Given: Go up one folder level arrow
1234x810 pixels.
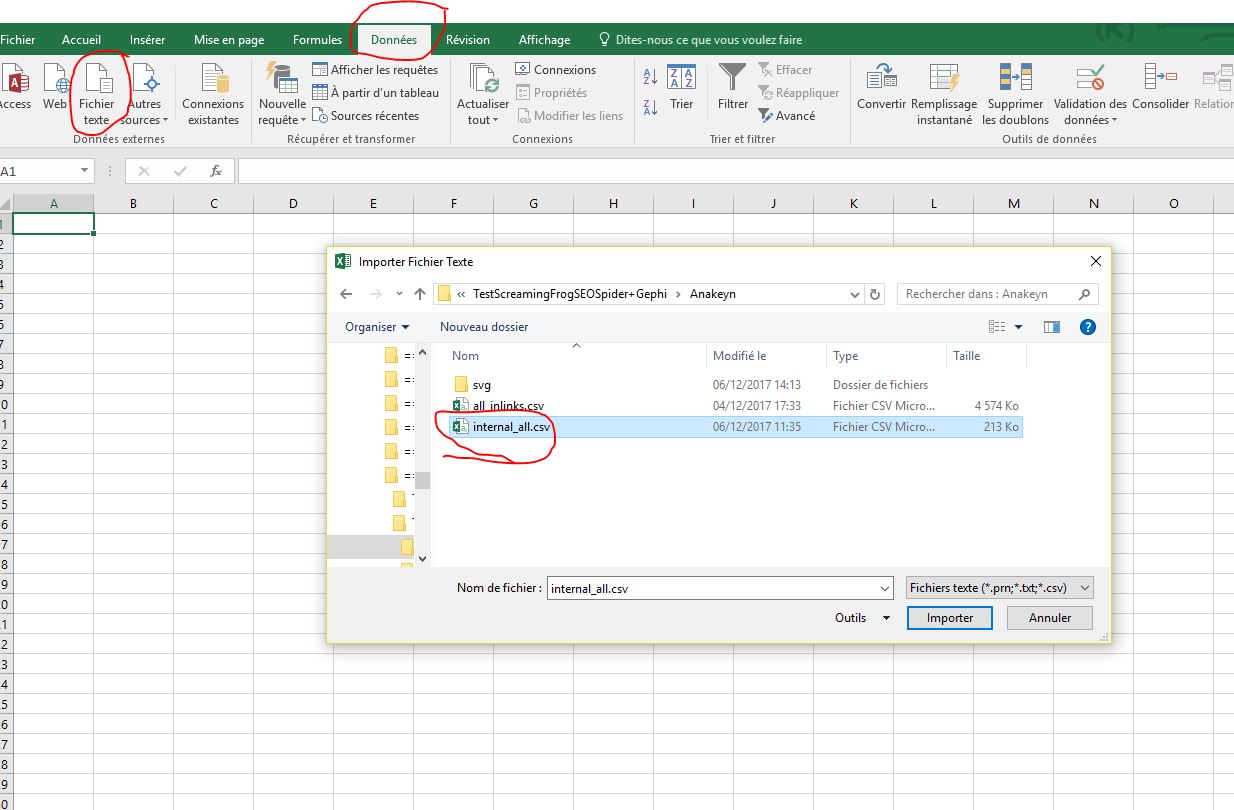Looking at the screenshot, I should point(420,294).
